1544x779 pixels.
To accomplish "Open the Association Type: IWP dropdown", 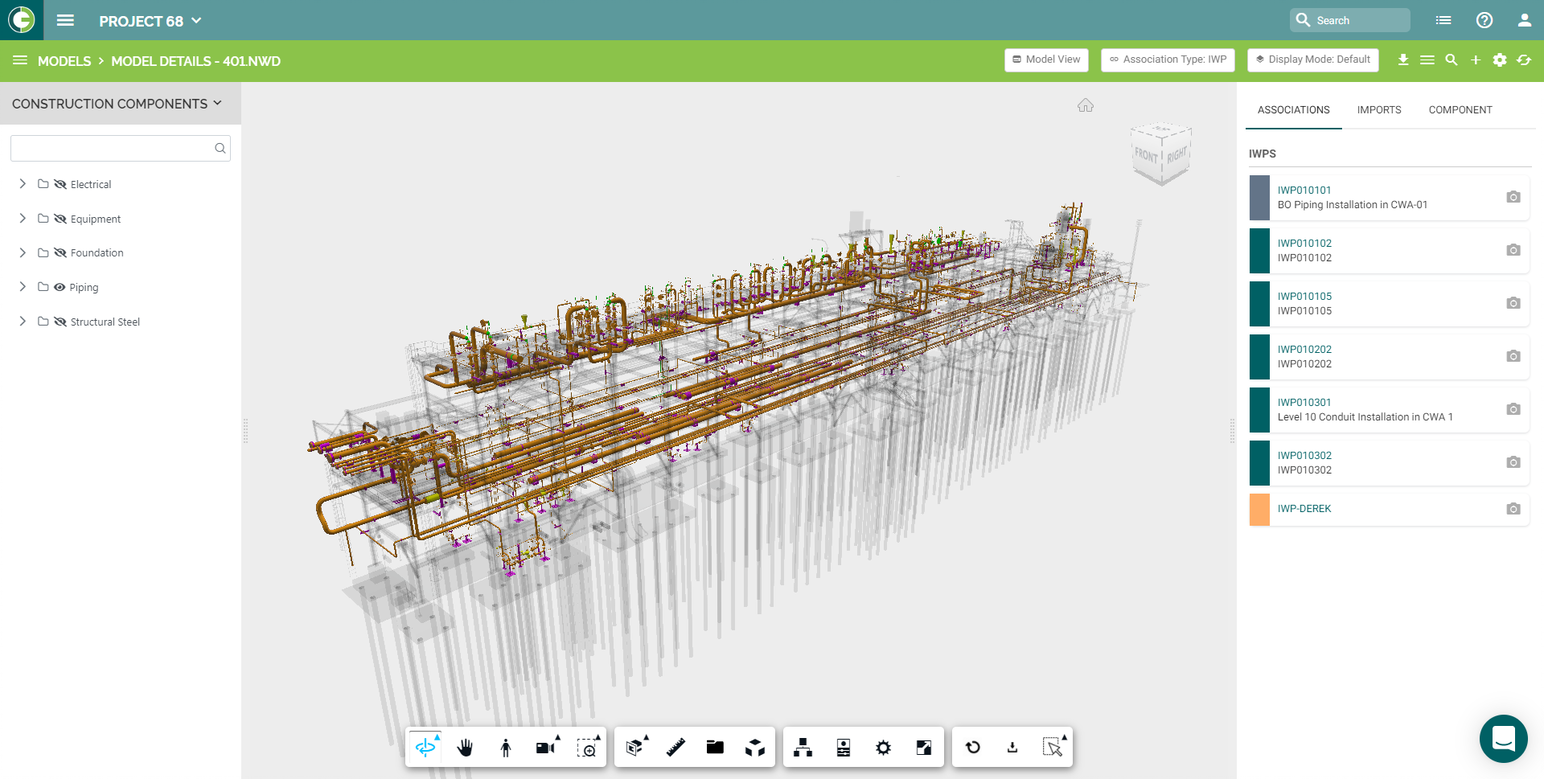I will point(1167,59).
